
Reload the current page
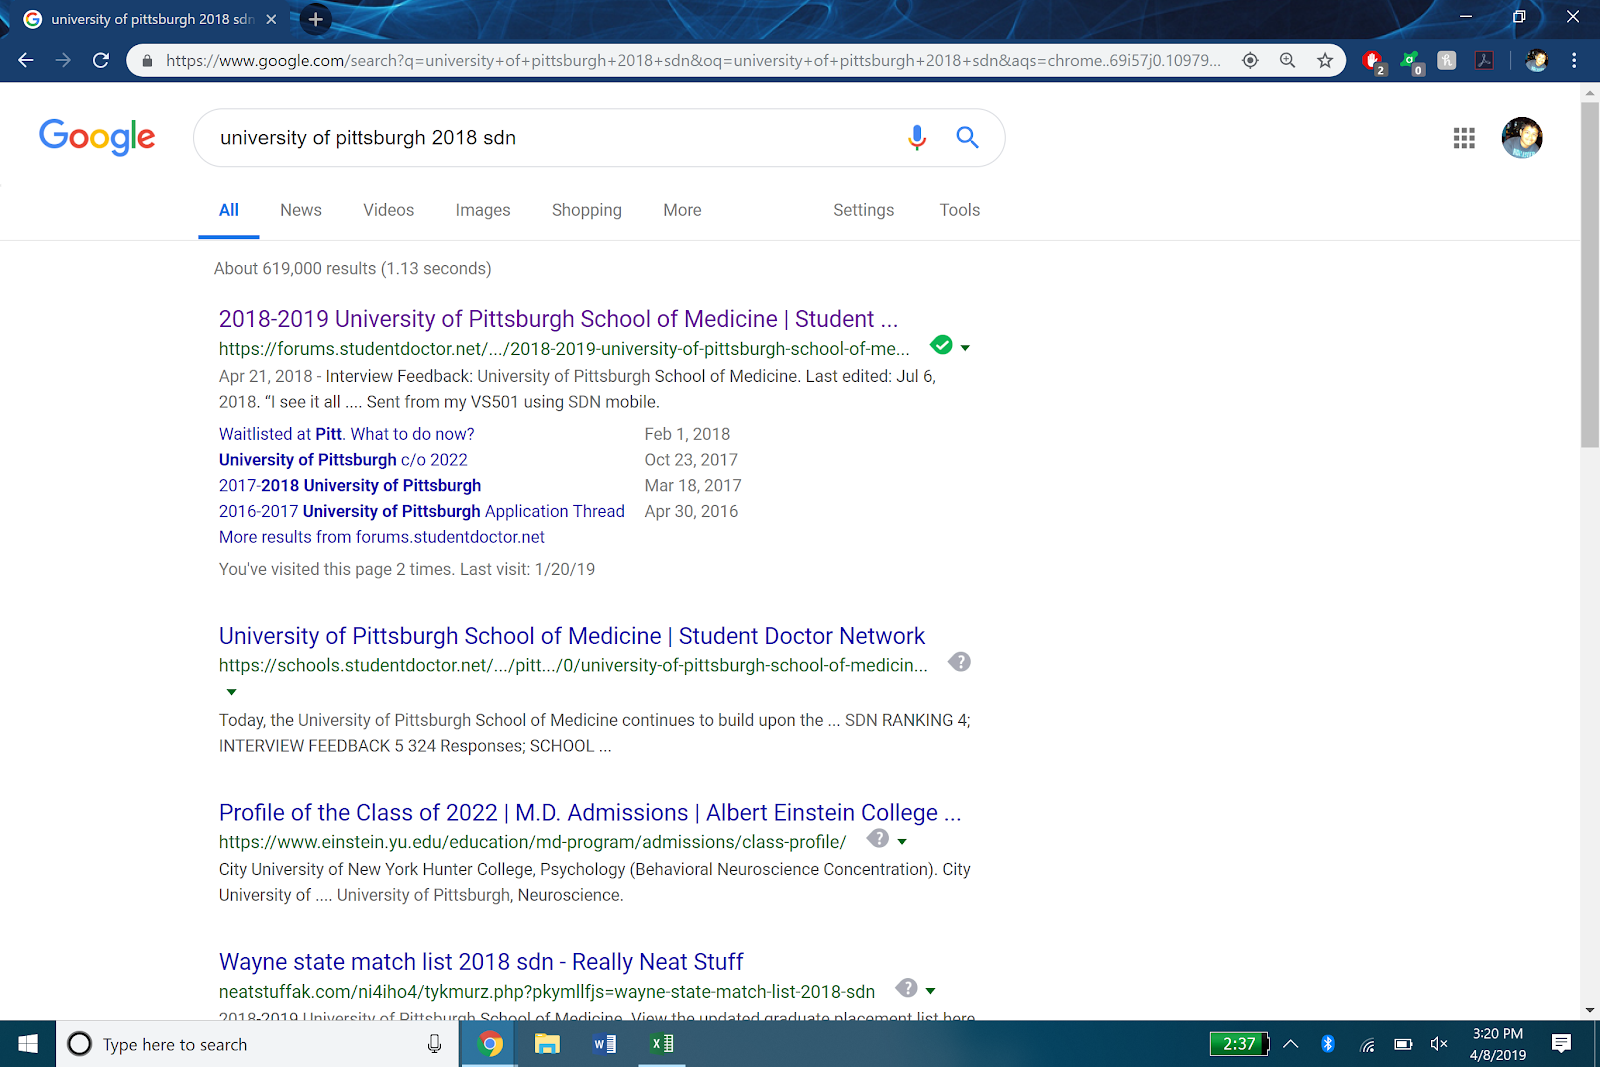click(x=101, y=60)
